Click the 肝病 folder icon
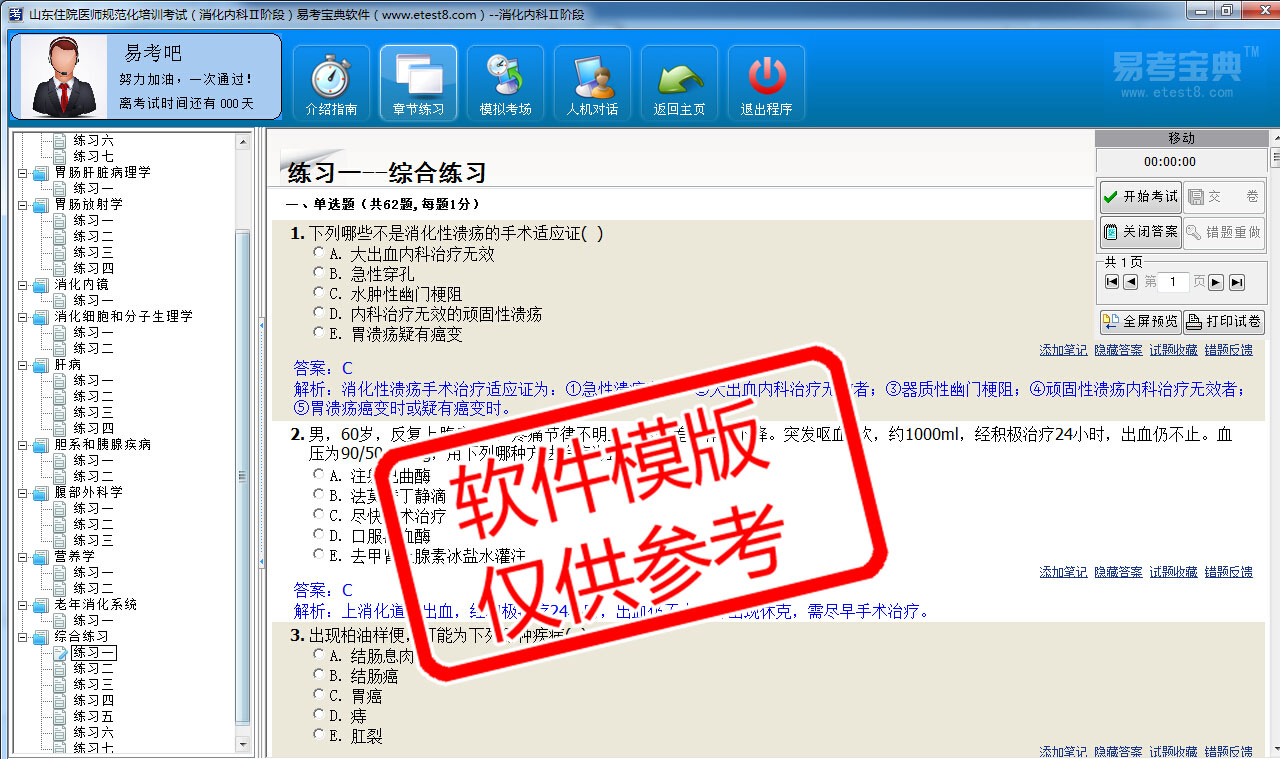 tap(40, 364)
